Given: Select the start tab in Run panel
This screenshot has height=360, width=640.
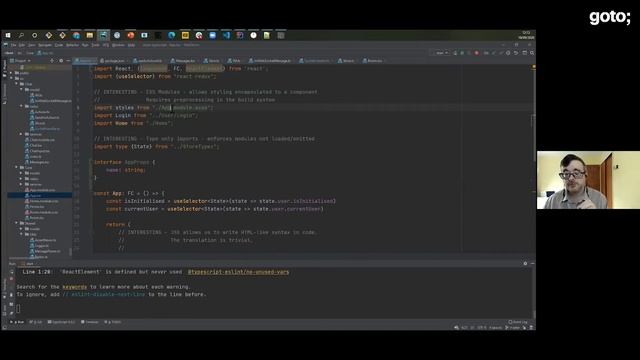Looking at the screenshot, I should point(29,264).
